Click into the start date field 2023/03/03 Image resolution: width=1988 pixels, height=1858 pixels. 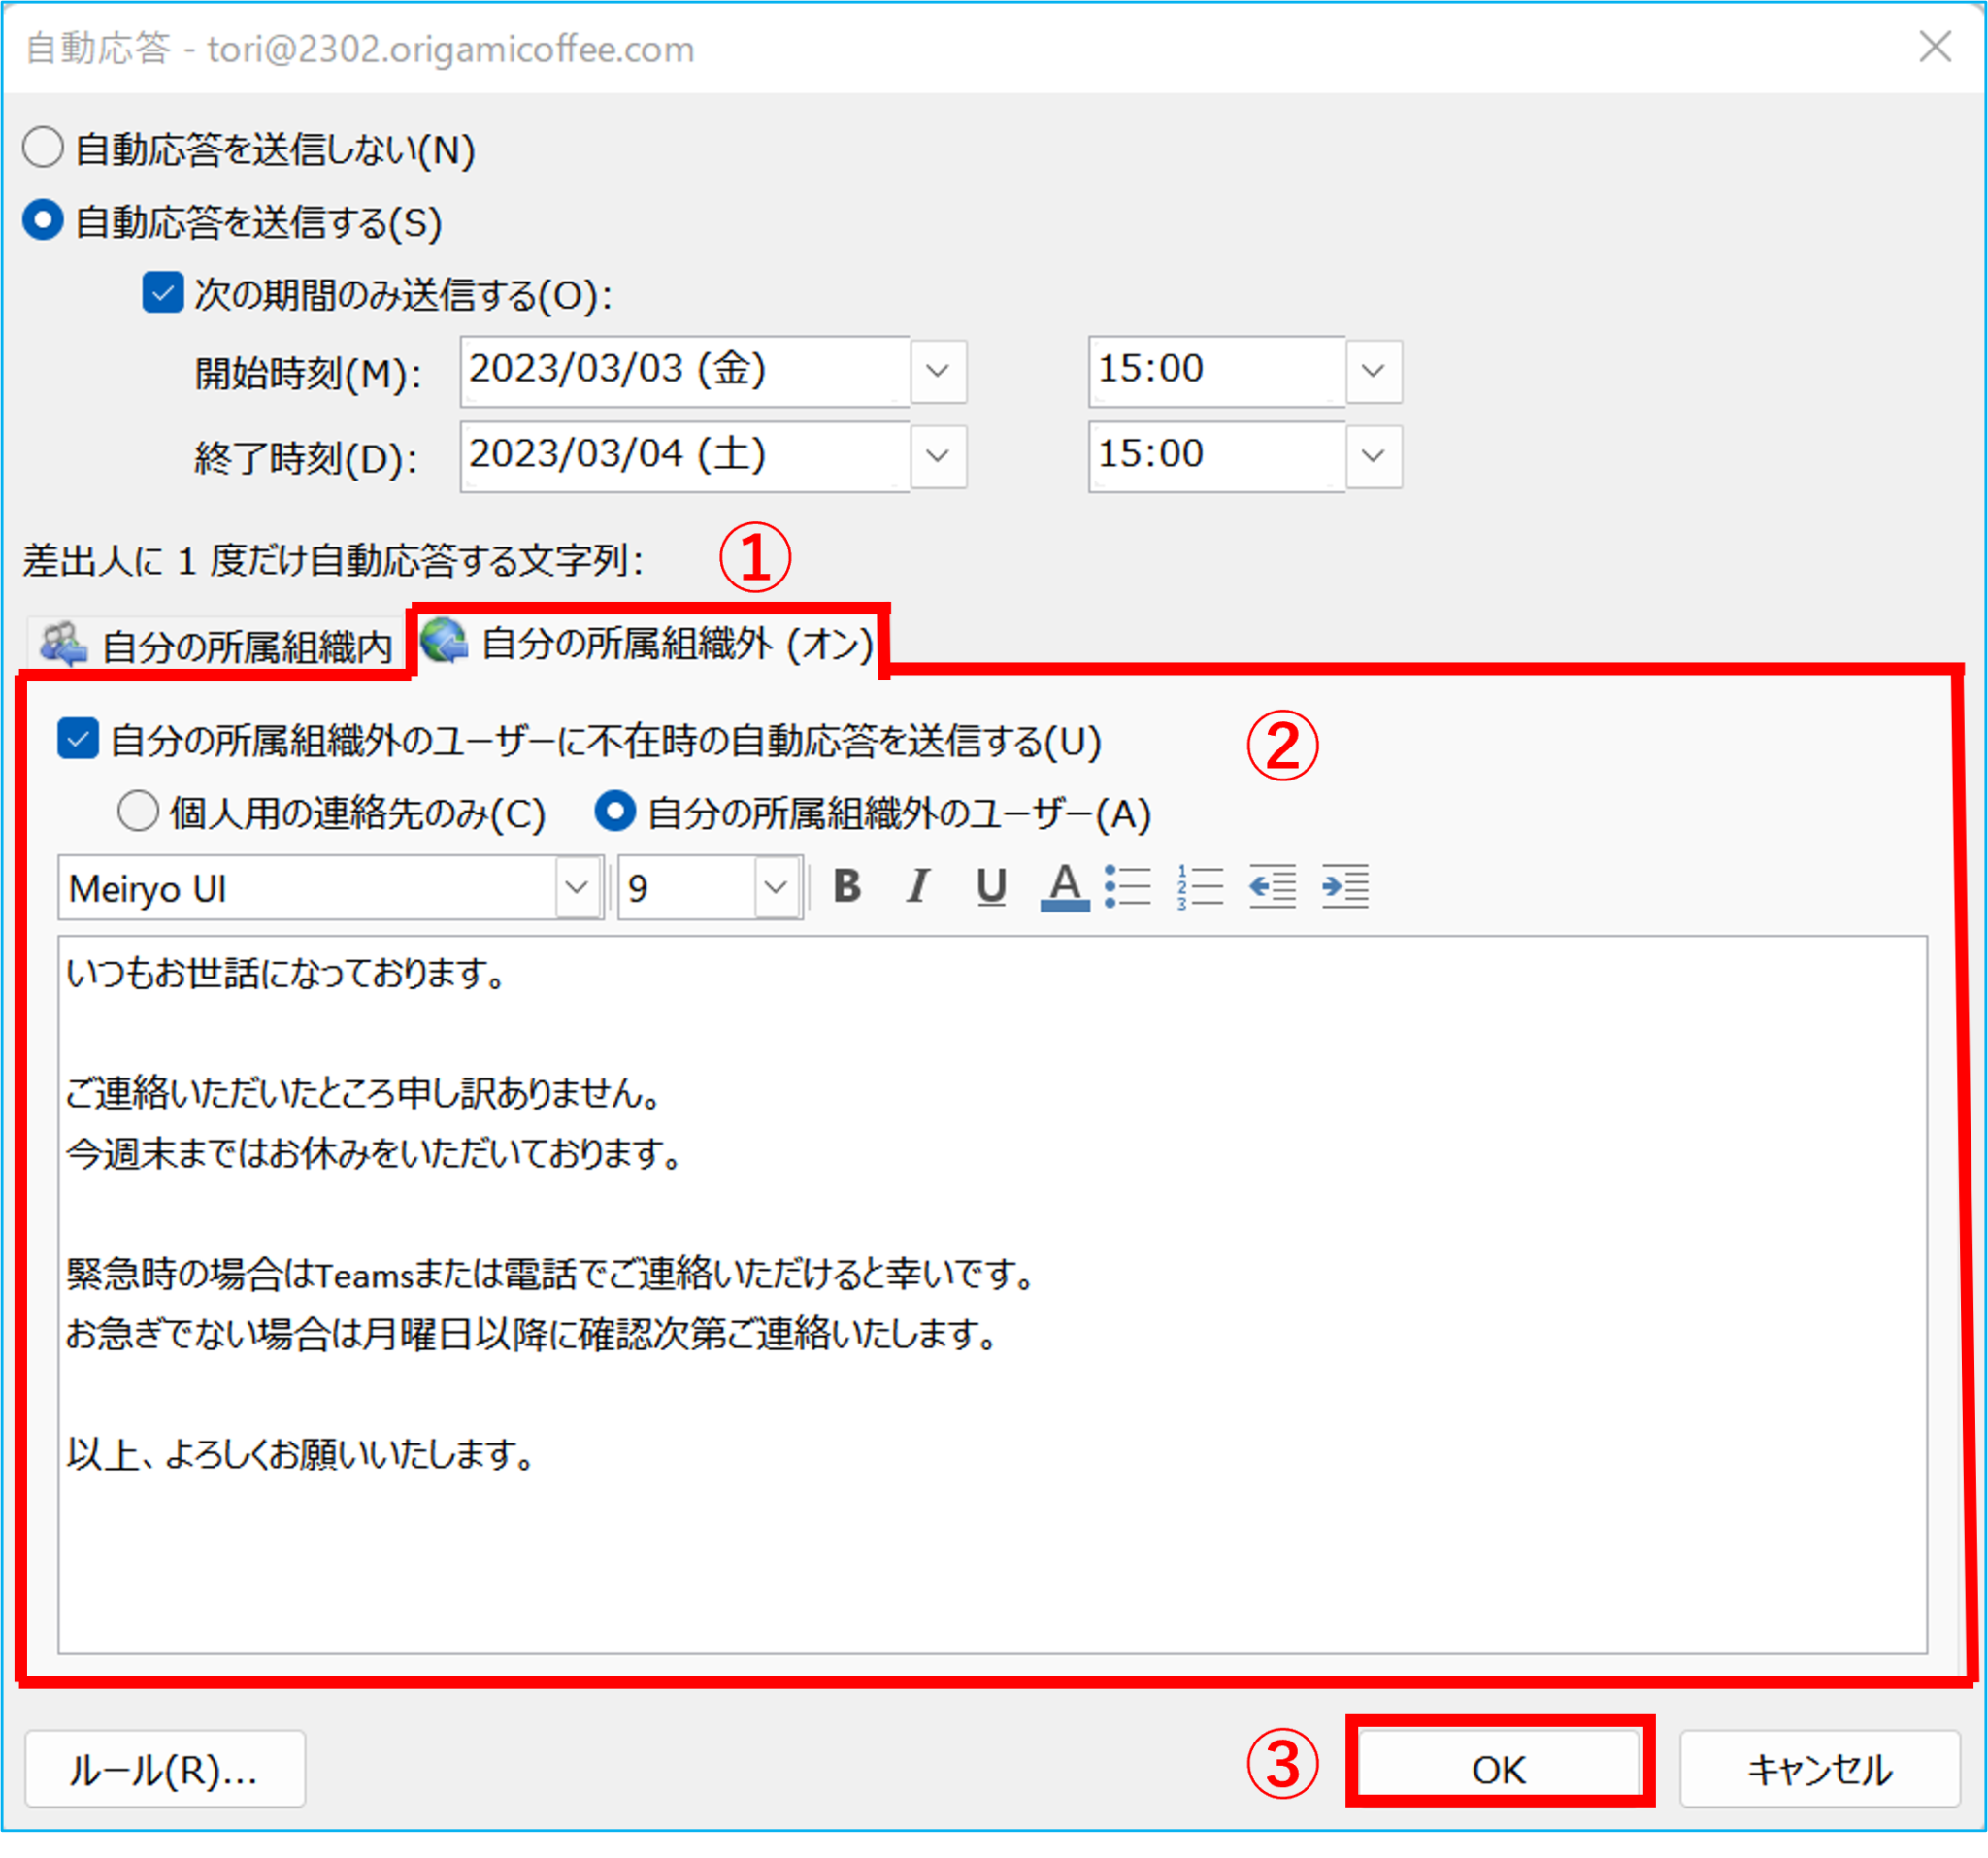[685, 371]
